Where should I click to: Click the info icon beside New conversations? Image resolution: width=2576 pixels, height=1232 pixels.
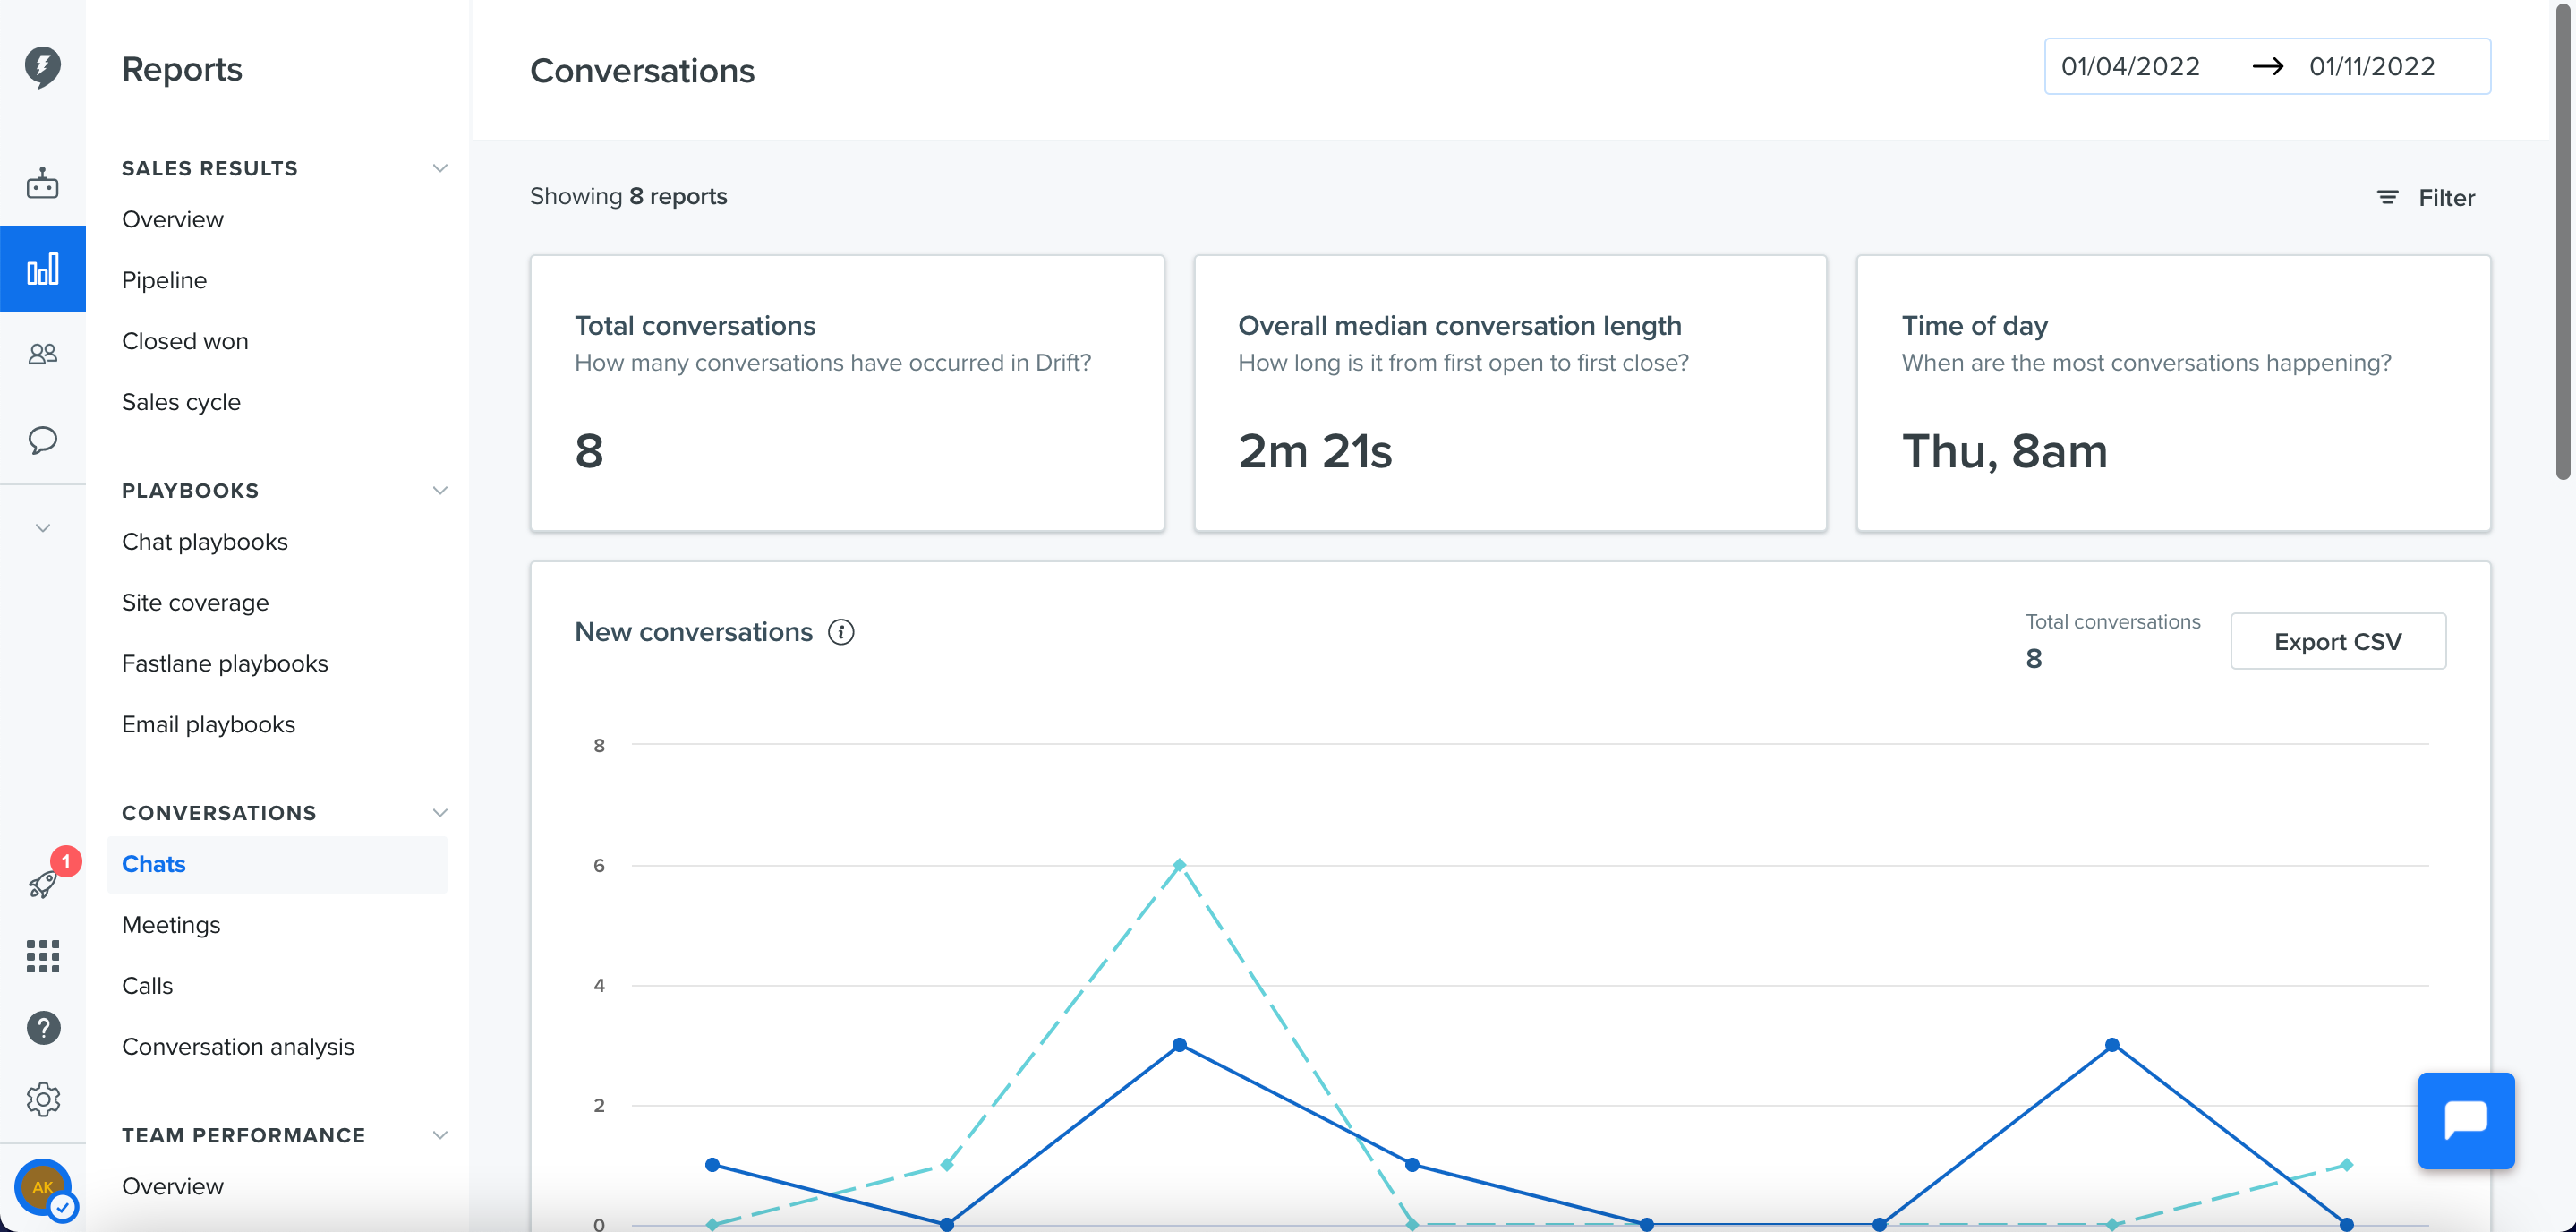pyautogui.click(x=841, y=632)
